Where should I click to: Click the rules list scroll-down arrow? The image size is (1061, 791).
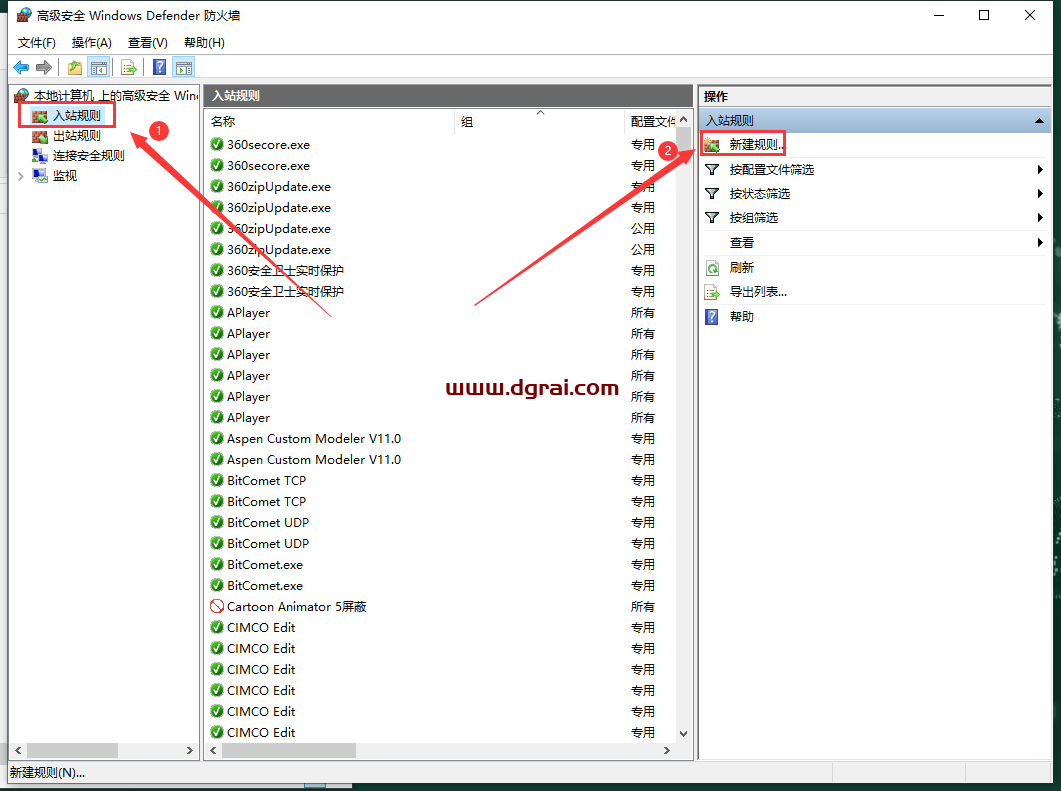coord(683,733)
